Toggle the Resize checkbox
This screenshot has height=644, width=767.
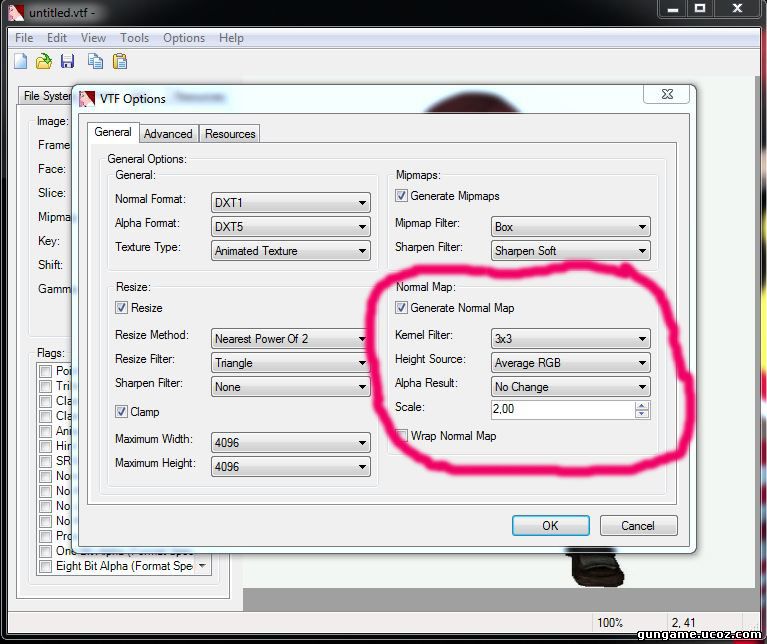(121, 308)
